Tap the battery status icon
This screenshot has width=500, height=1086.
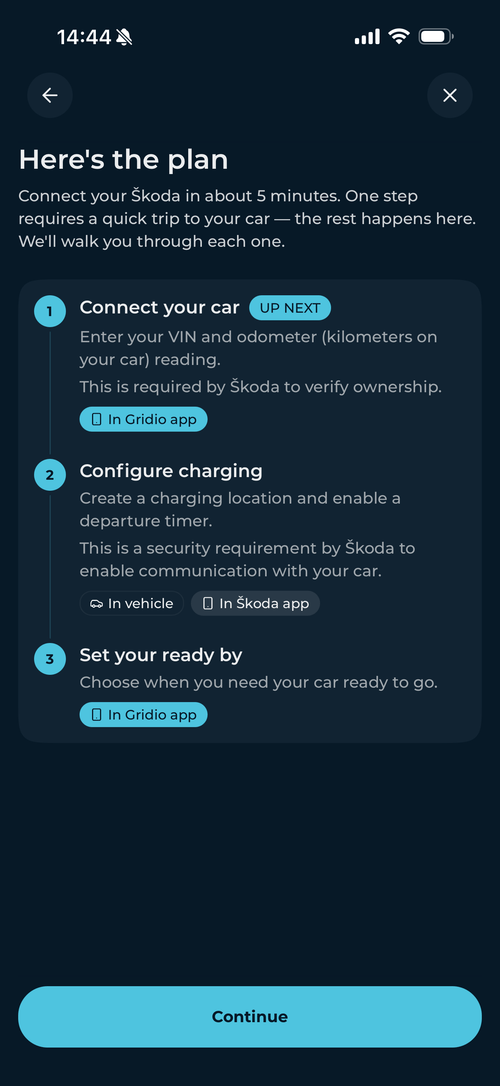(x=436, y=37)
